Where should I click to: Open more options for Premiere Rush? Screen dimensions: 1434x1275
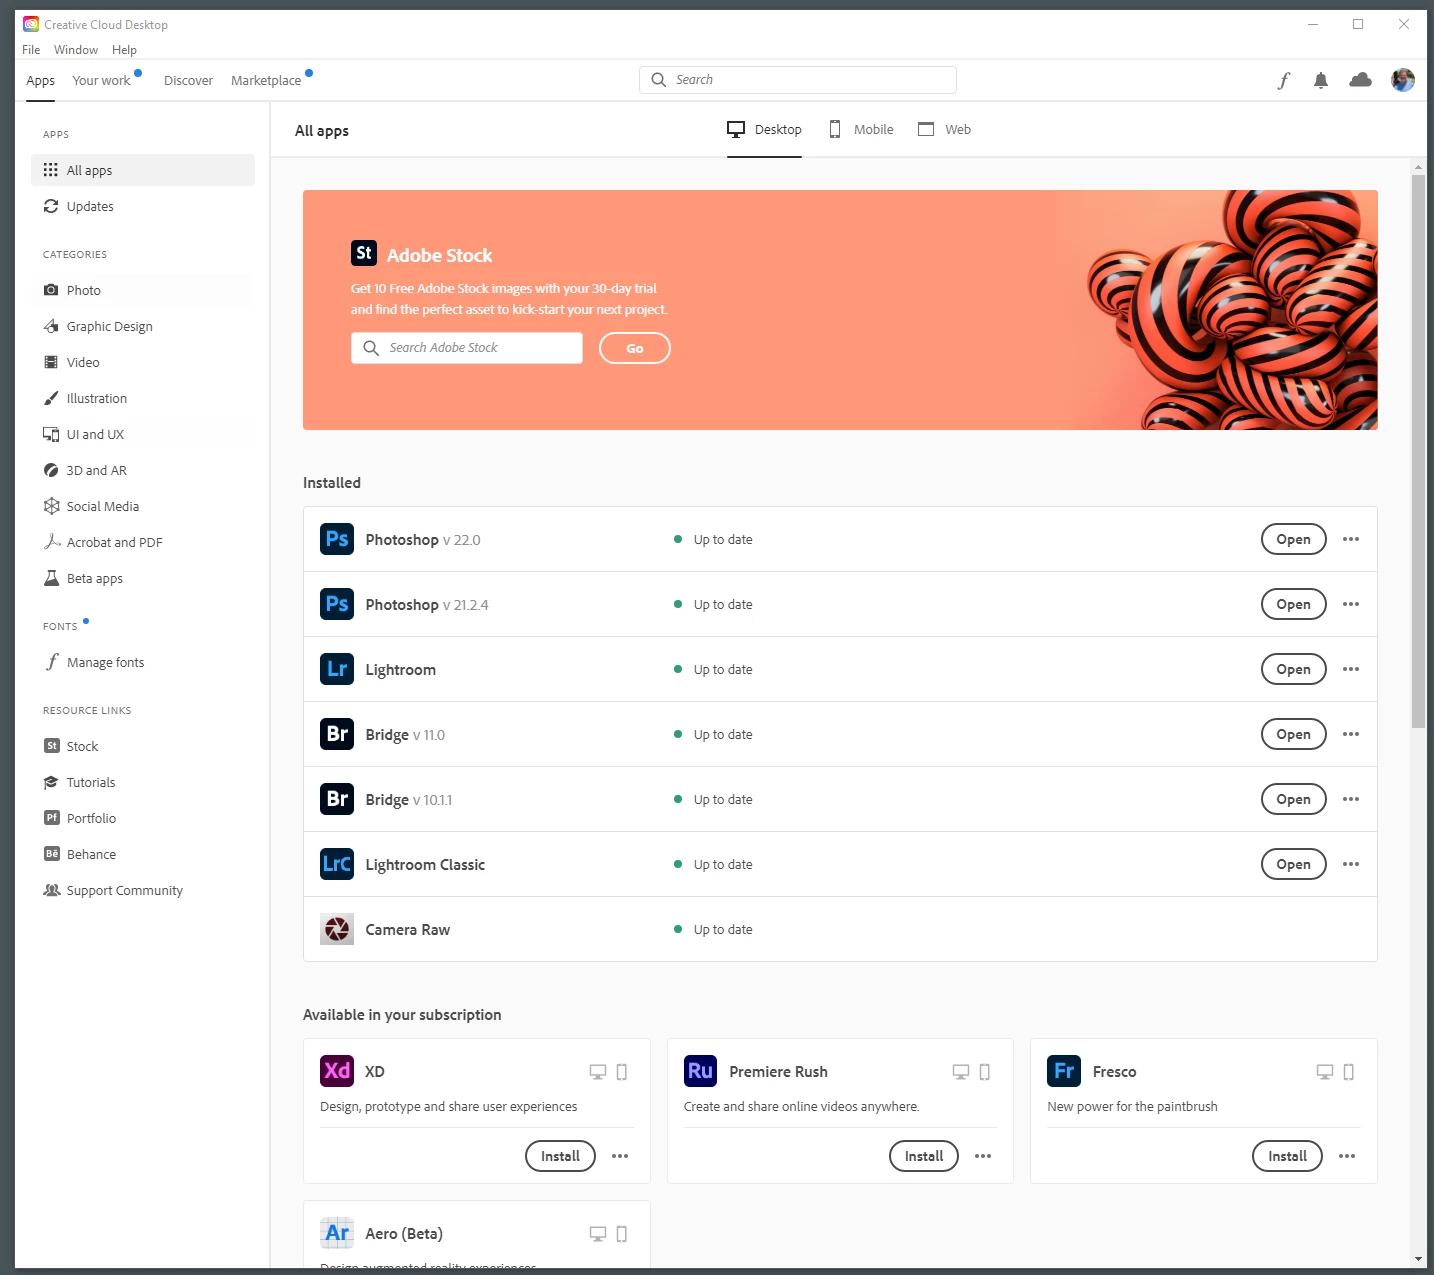pyautogui.click(x=983, y=1156)
